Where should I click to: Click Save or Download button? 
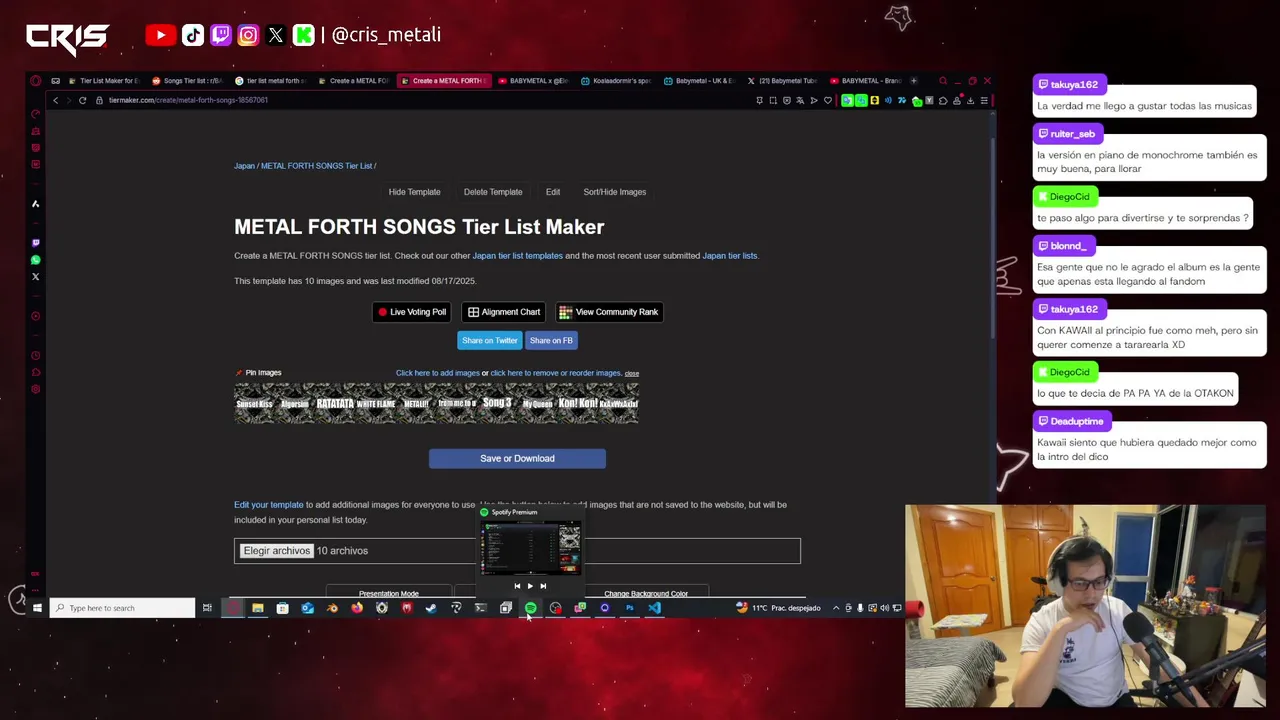pos(517,458)
